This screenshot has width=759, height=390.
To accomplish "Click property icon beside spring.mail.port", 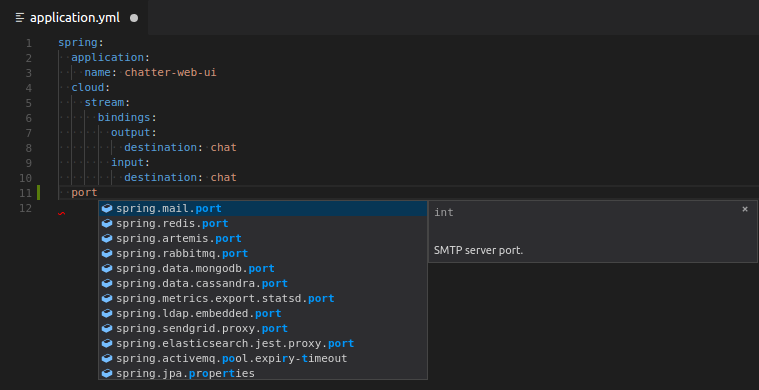I will (x=107, y=209).
